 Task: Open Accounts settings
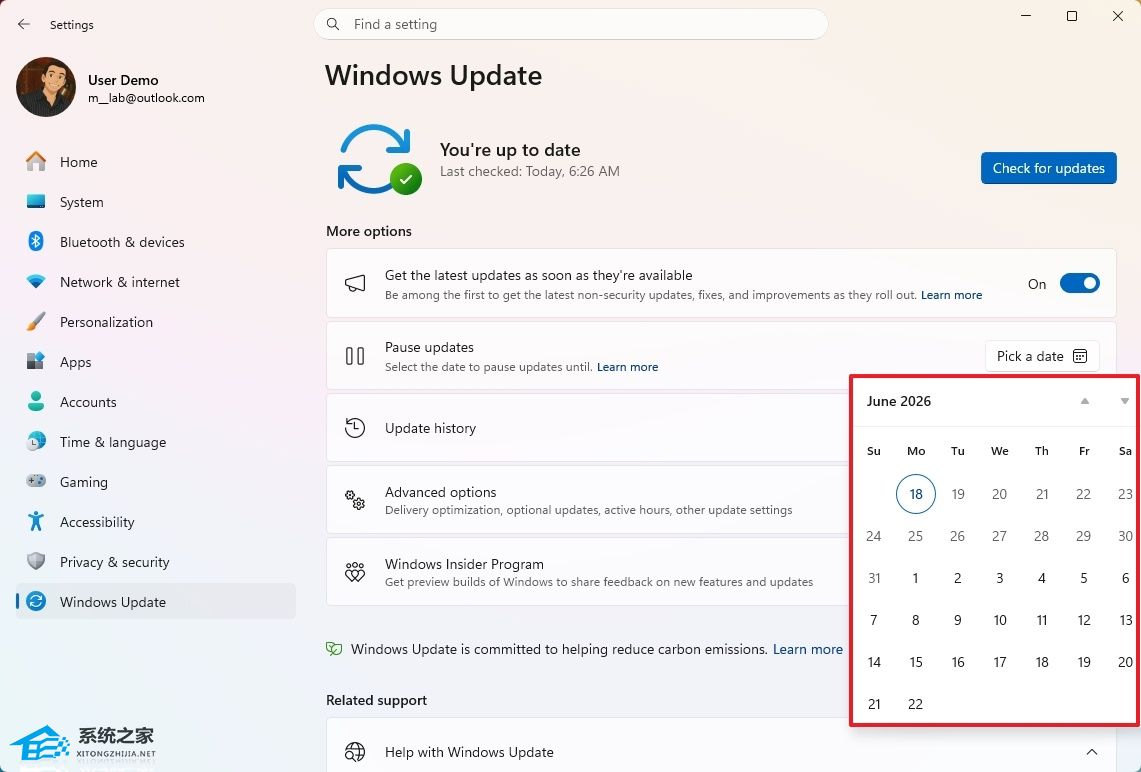(x=156, y=402)
